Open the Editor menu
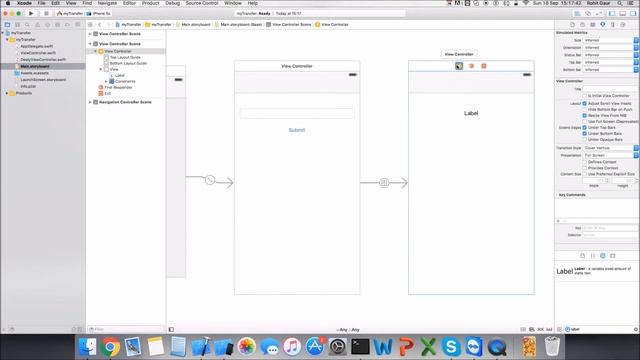The width and height of the screenshot is (640, 360). coord(129,3)
